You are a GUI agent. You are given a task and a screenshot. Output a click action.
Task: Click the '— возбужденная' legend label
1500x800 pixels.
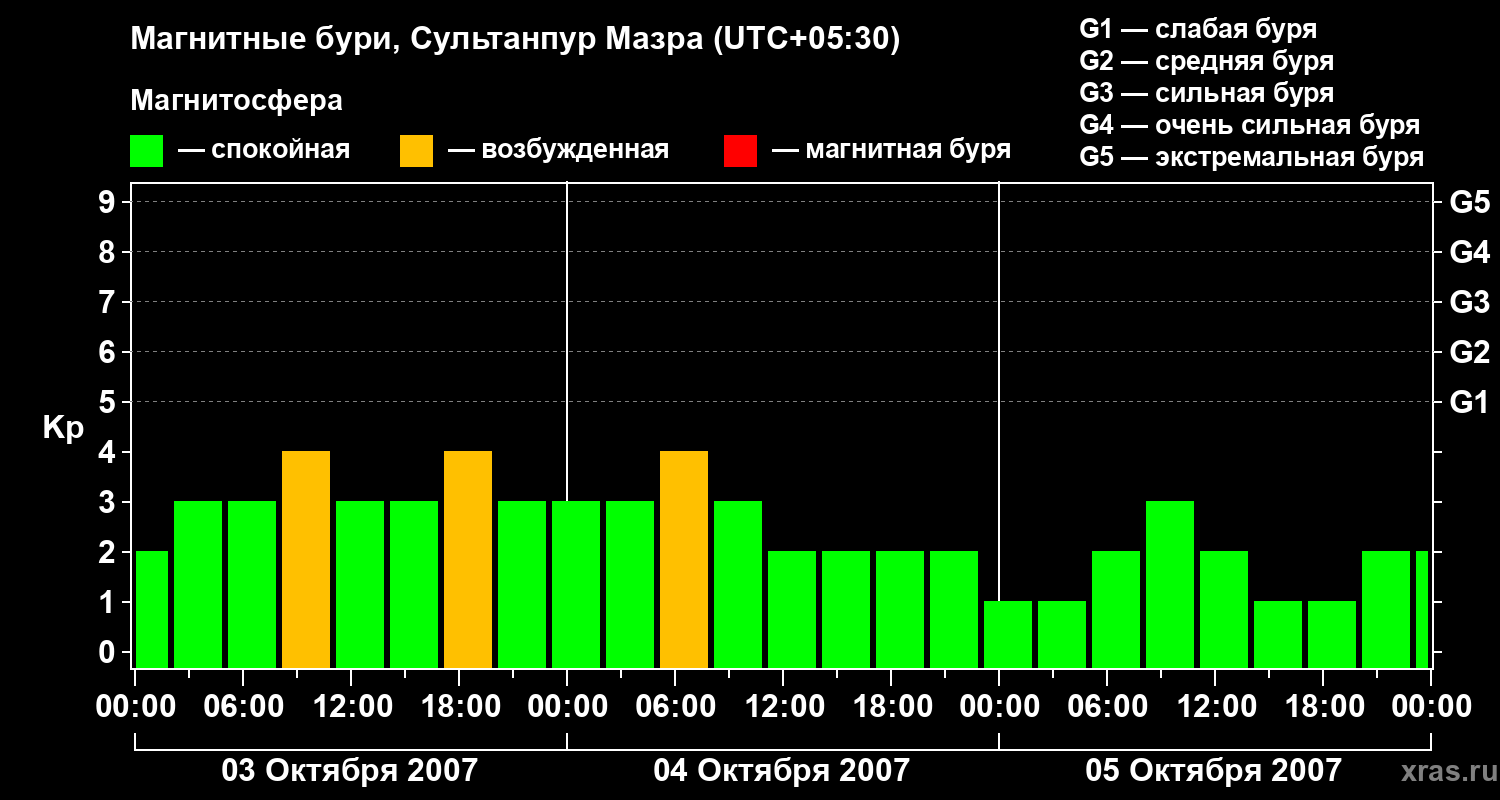pyautogui.click(x=558, y=151)
